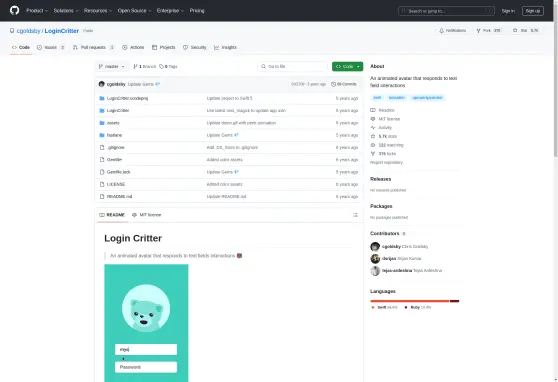Click the swift topic tag
Screen dimensions: 558x382
[x=377, y=98]
